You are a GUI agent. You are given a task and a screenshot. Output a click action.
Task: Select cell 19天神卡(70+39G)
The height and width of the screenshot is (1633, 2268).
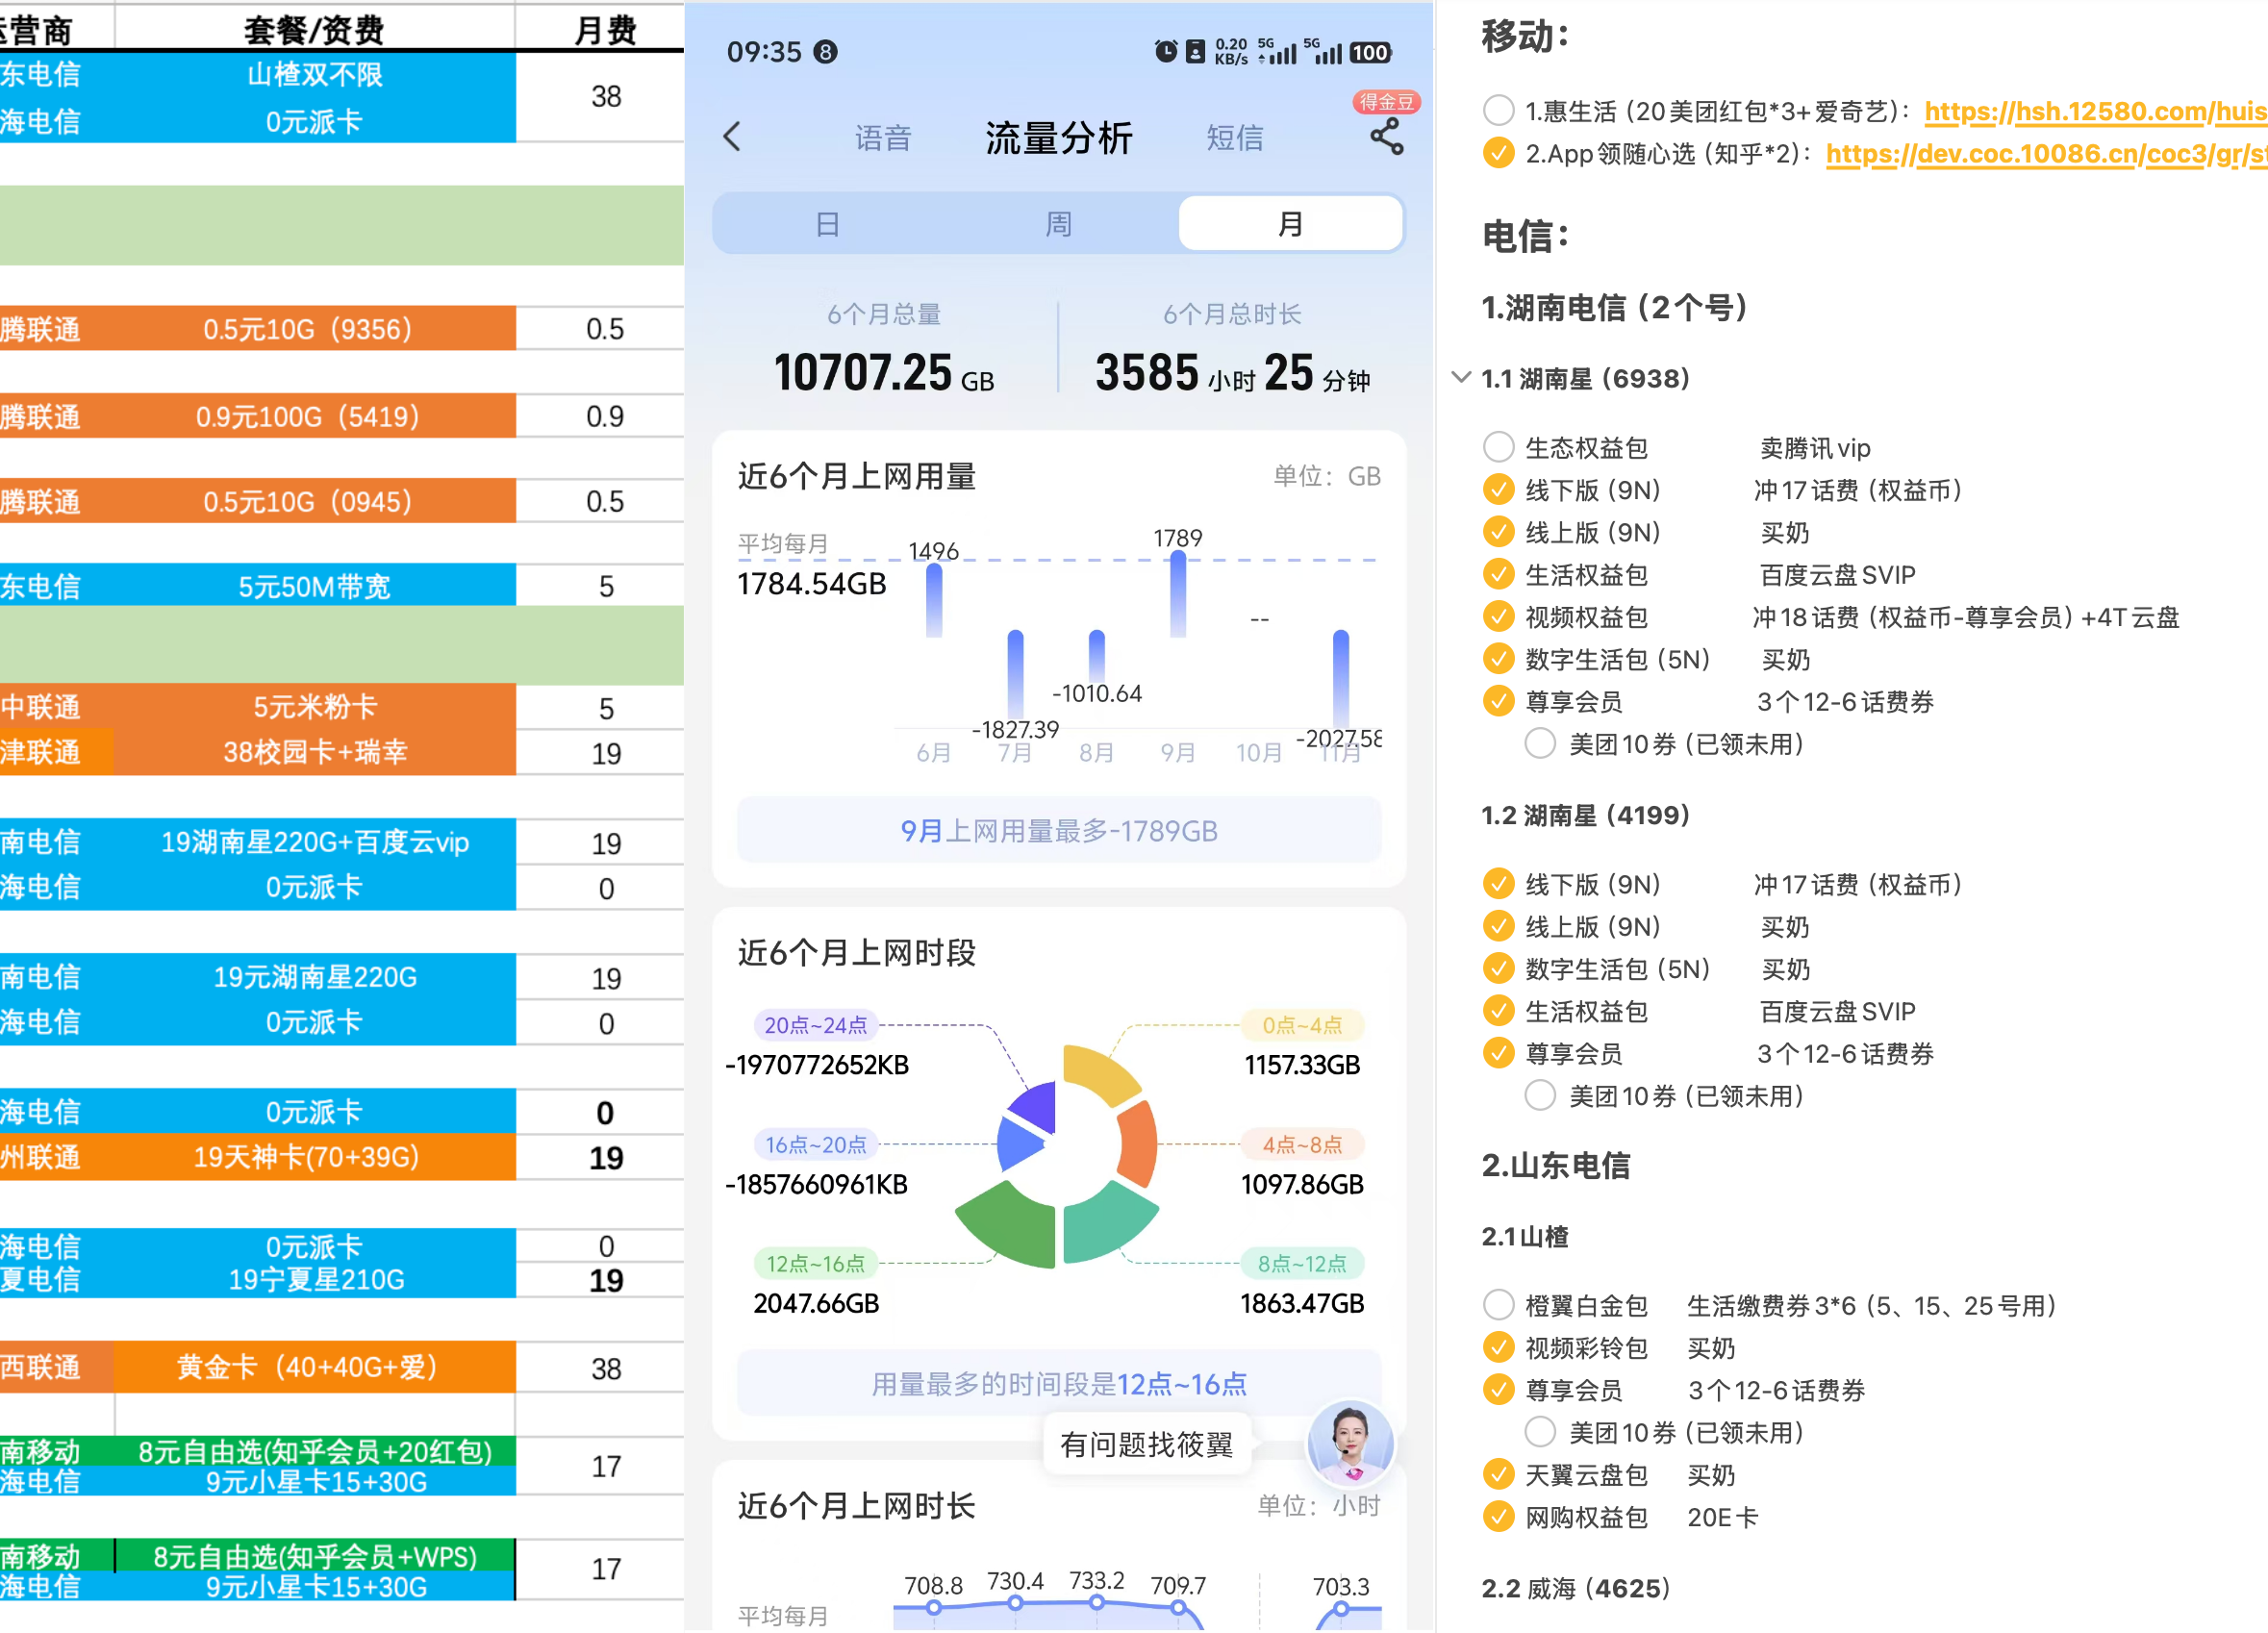[314, 1157]
